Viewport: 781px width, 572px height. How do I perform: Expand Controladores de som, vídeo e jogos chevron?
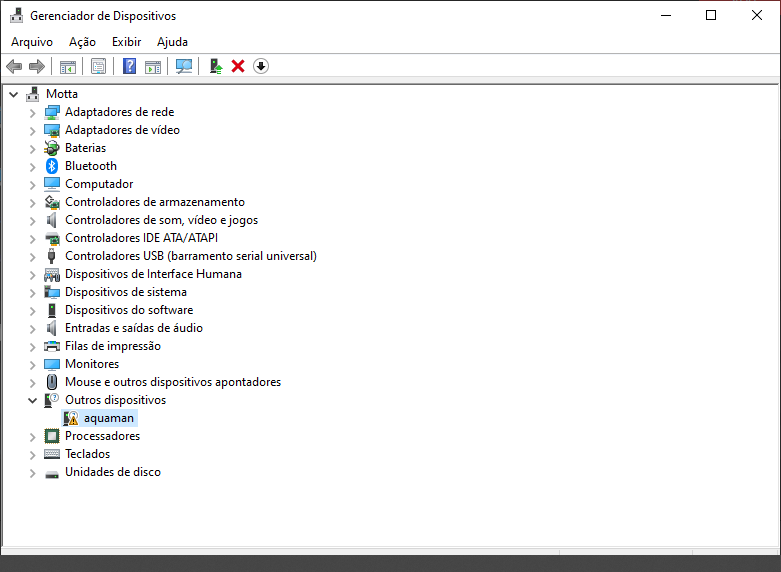click(x=32, y=221)
